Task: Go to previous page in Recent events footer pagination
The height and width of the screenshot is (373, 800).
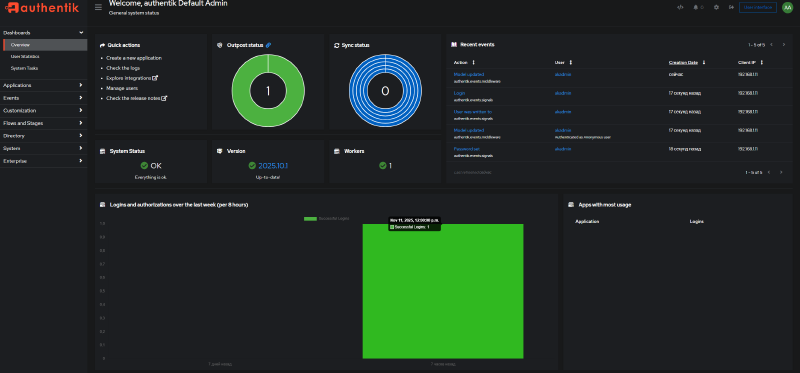Action: tap(769, 172)
